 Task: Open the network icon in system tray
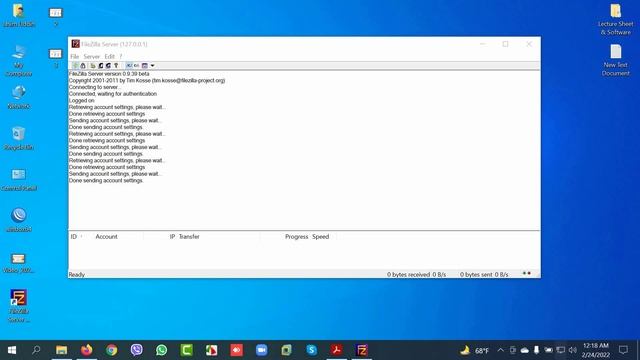561,350
